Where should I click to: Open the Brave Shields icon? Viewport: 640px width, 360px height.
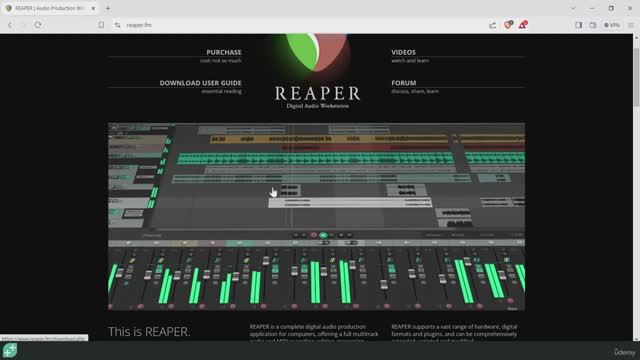coord(508,25)
